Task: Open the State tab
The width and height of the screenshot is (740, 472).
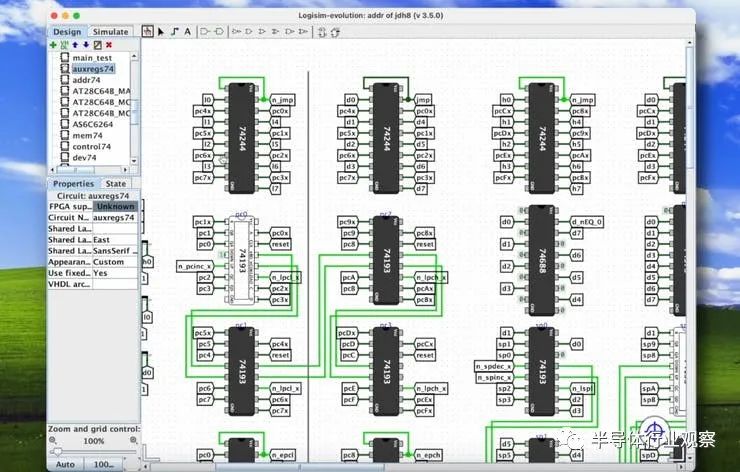Action: click(116, 184)
